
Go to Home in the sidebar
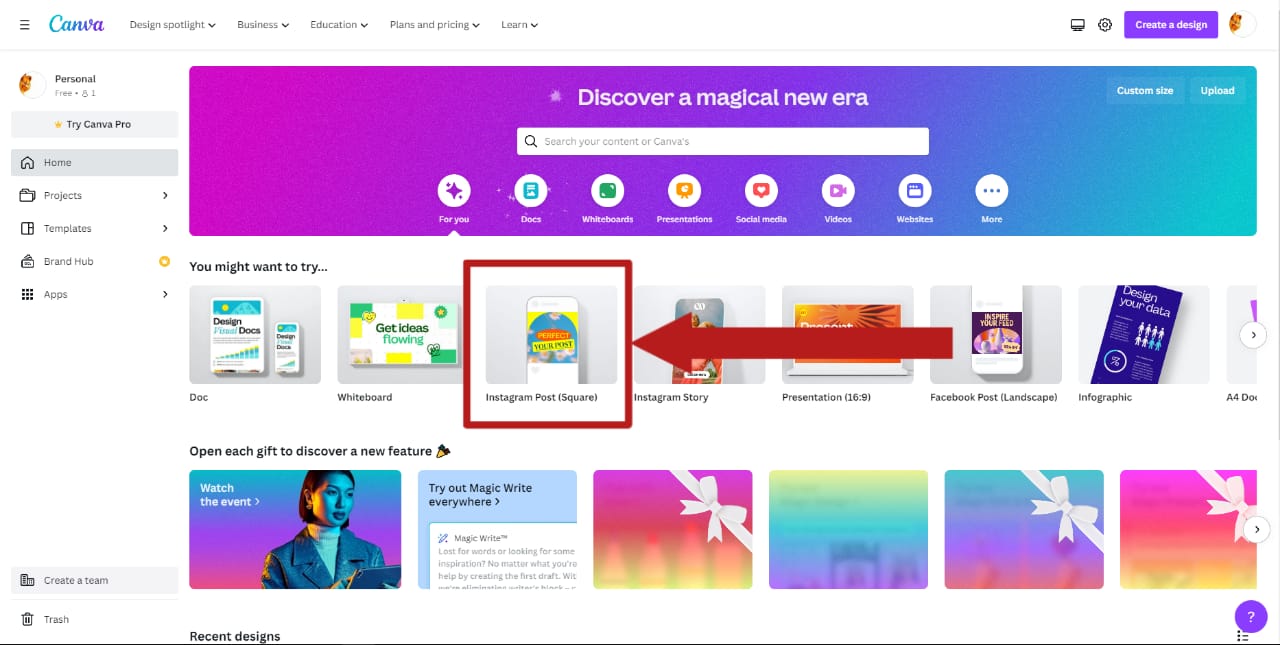[x=94, y=162]
